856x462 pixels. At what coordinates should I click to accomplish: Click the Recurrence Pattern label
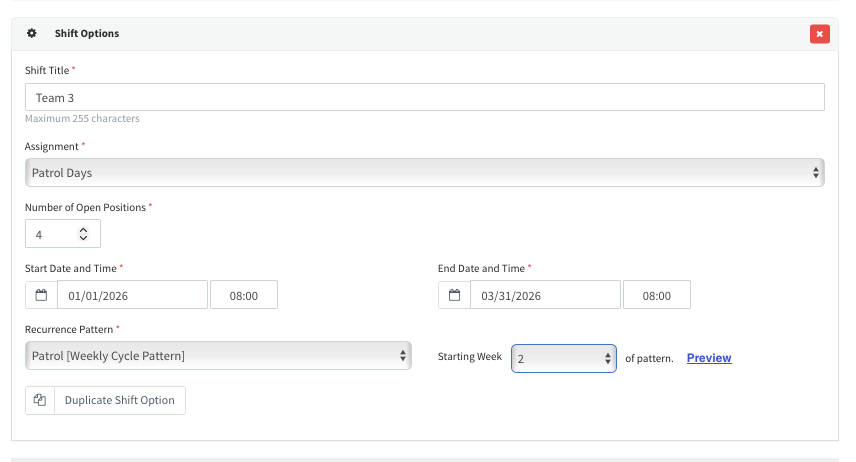click(x=69, y=329)
